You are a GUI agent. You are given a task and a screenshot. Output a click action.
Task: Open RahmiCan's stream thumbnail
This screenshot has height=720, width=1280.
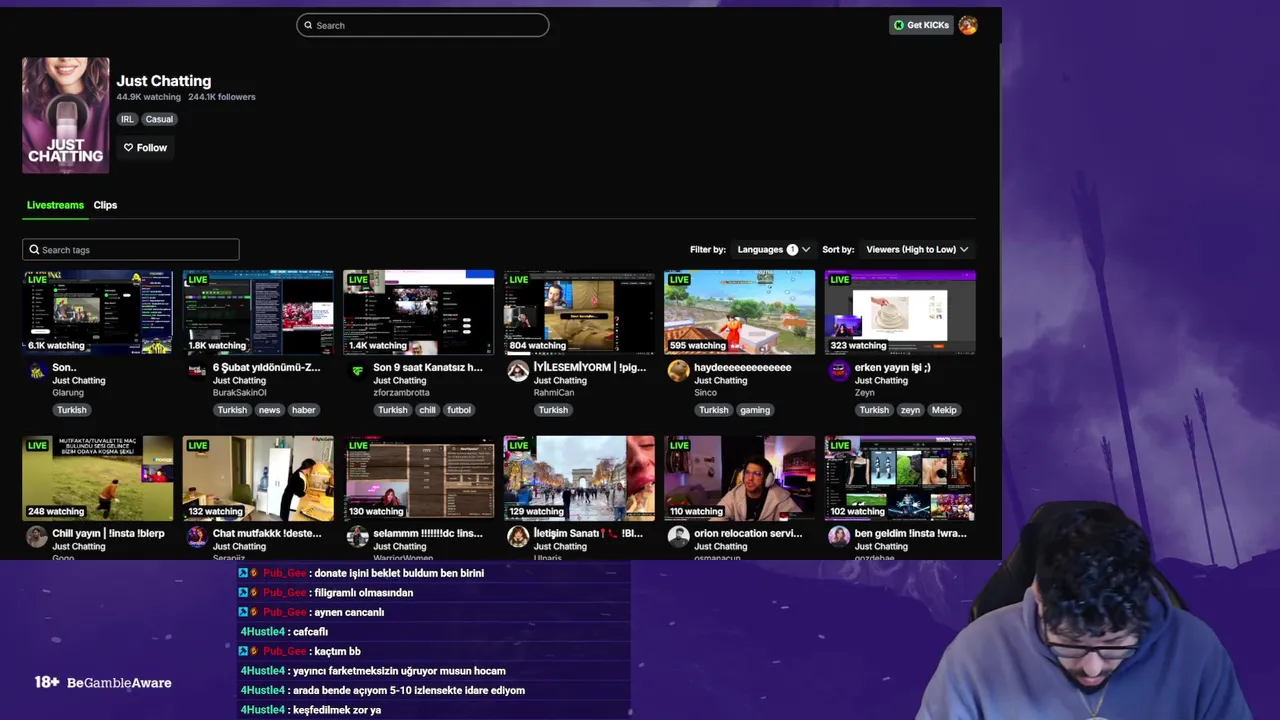(579, 312)
